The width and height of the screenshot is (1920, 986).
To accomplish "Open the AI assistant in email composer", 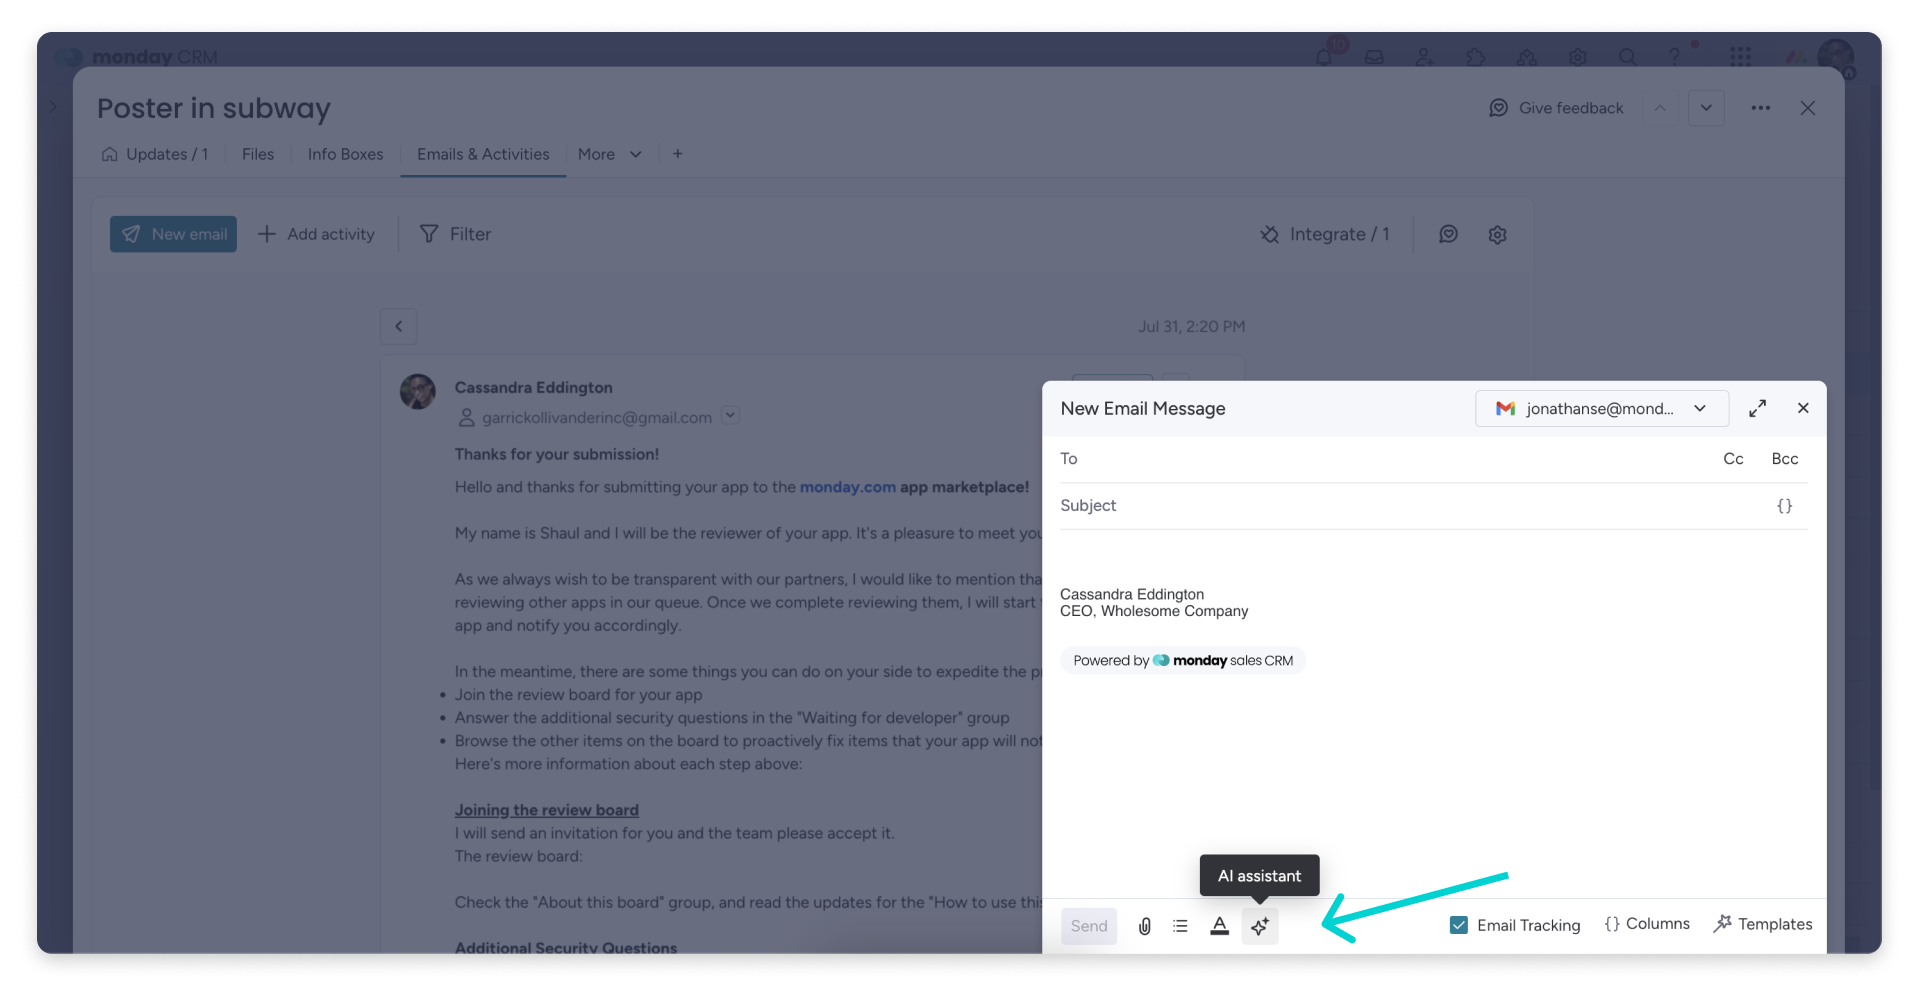I will (1260, 926).
